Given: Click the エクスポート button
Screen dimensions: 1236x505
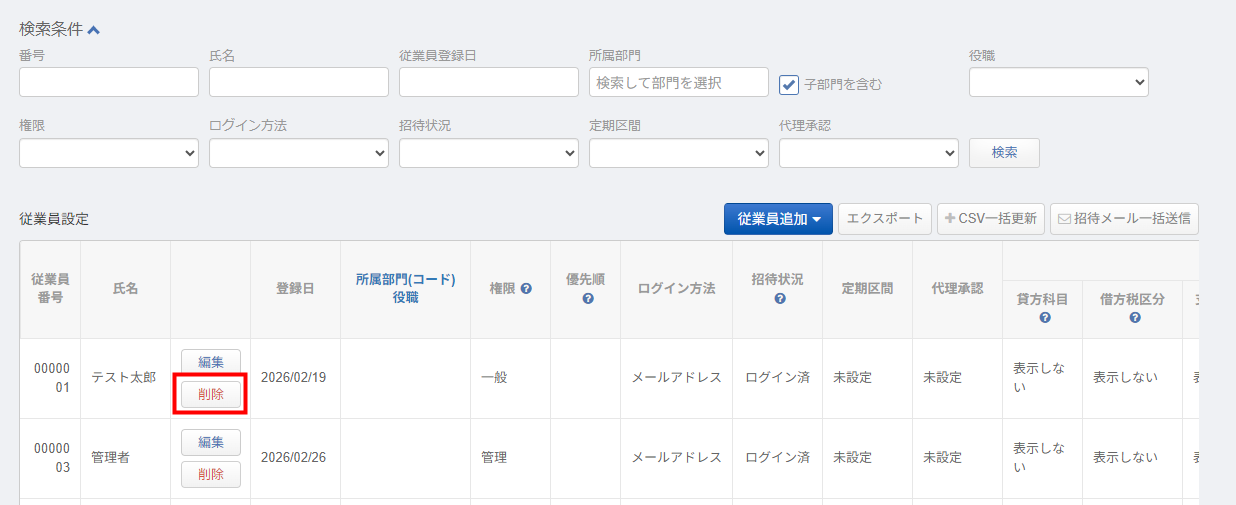Looking at the screenshot, I should pyautogui.click(x=884, y=219).
